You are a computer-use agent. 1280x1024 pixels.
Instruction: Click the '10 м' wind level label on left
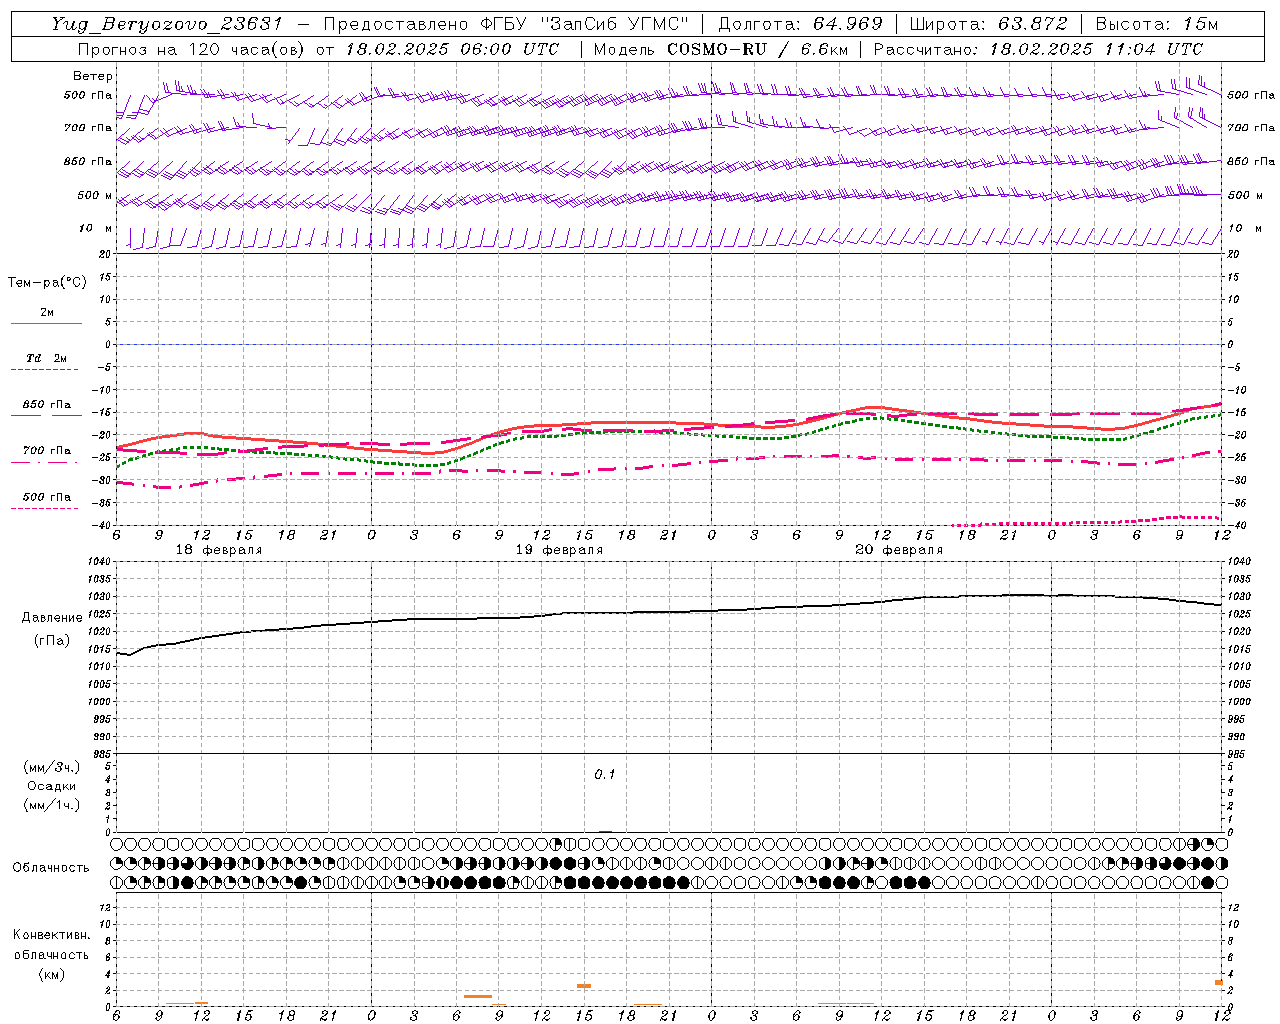(x=95, y=229)
